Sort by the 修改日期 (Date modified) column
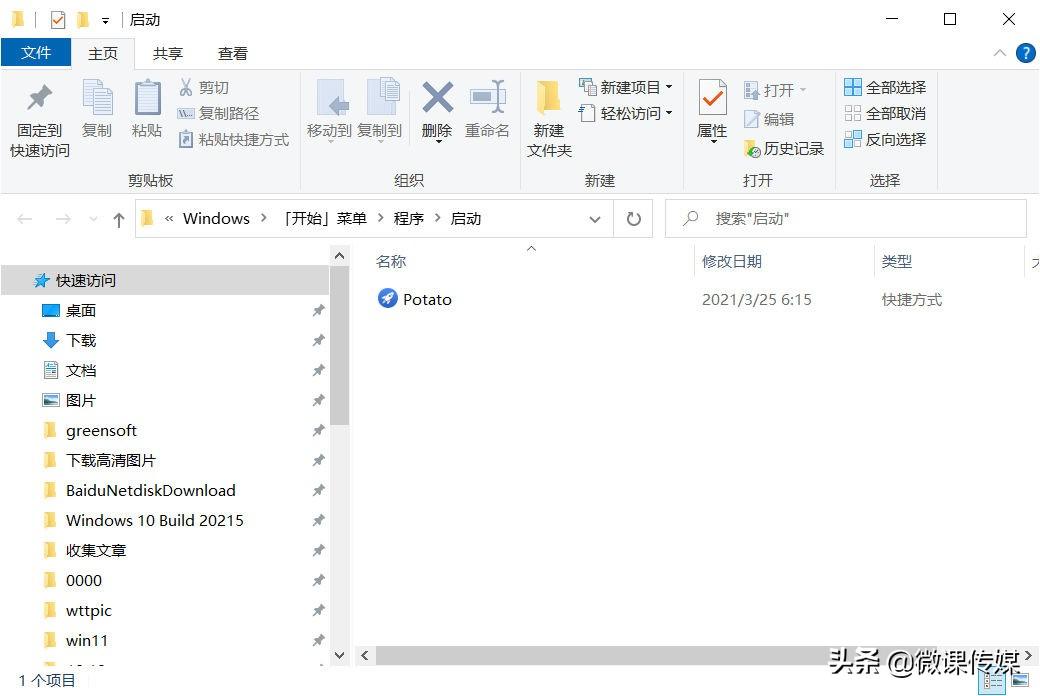 732,261
